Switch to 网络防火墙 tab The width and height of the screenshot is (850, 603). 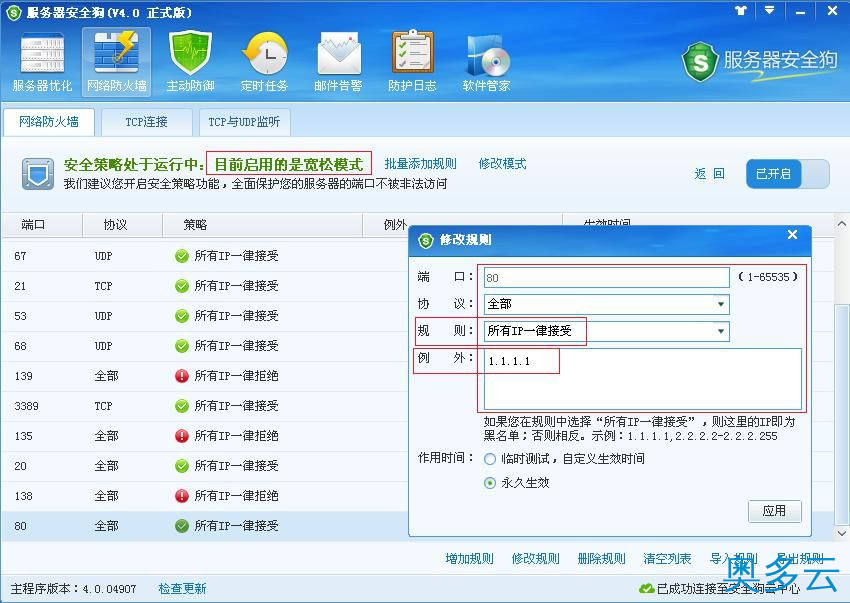point(49,121)
